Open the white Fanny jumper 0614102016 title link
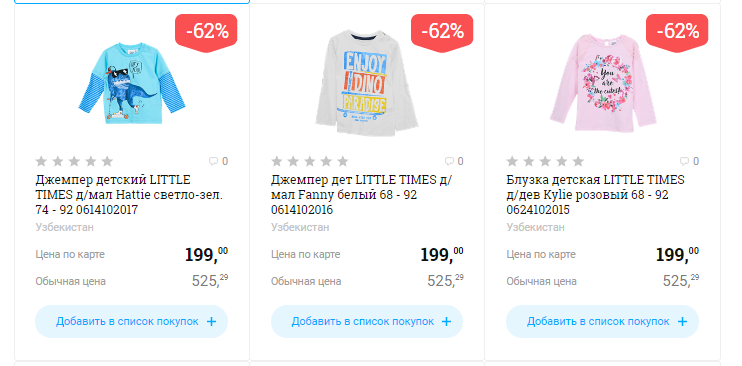Image resolution: width=742 pixels, height=366 pixels. [x=362, y=195]
